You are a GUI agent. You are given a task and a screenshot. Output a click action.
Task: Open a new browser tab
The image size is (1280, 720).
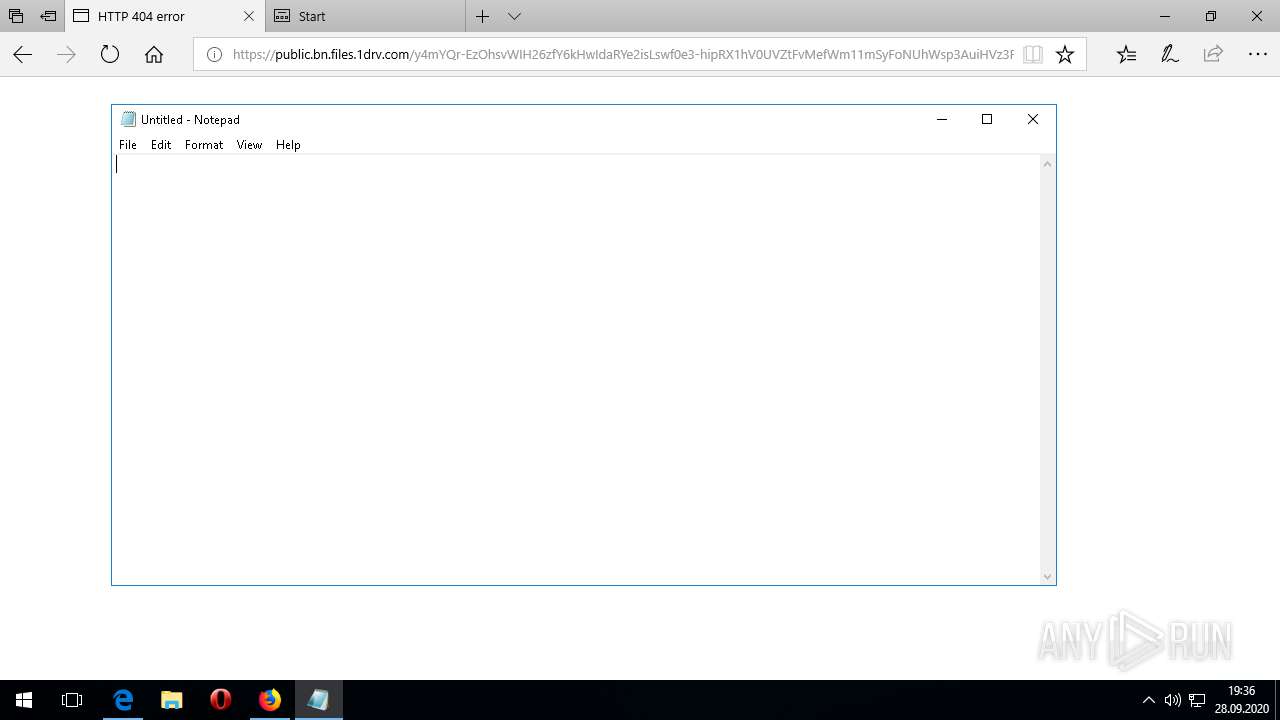[x=482, y=16]
